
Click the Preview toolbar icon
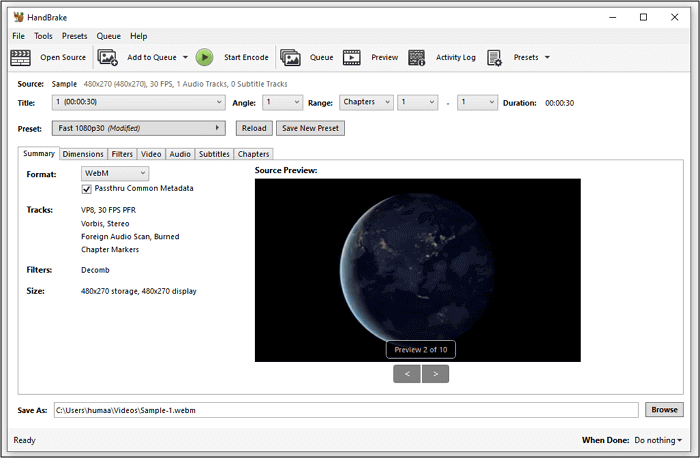[x=352, y=58]
